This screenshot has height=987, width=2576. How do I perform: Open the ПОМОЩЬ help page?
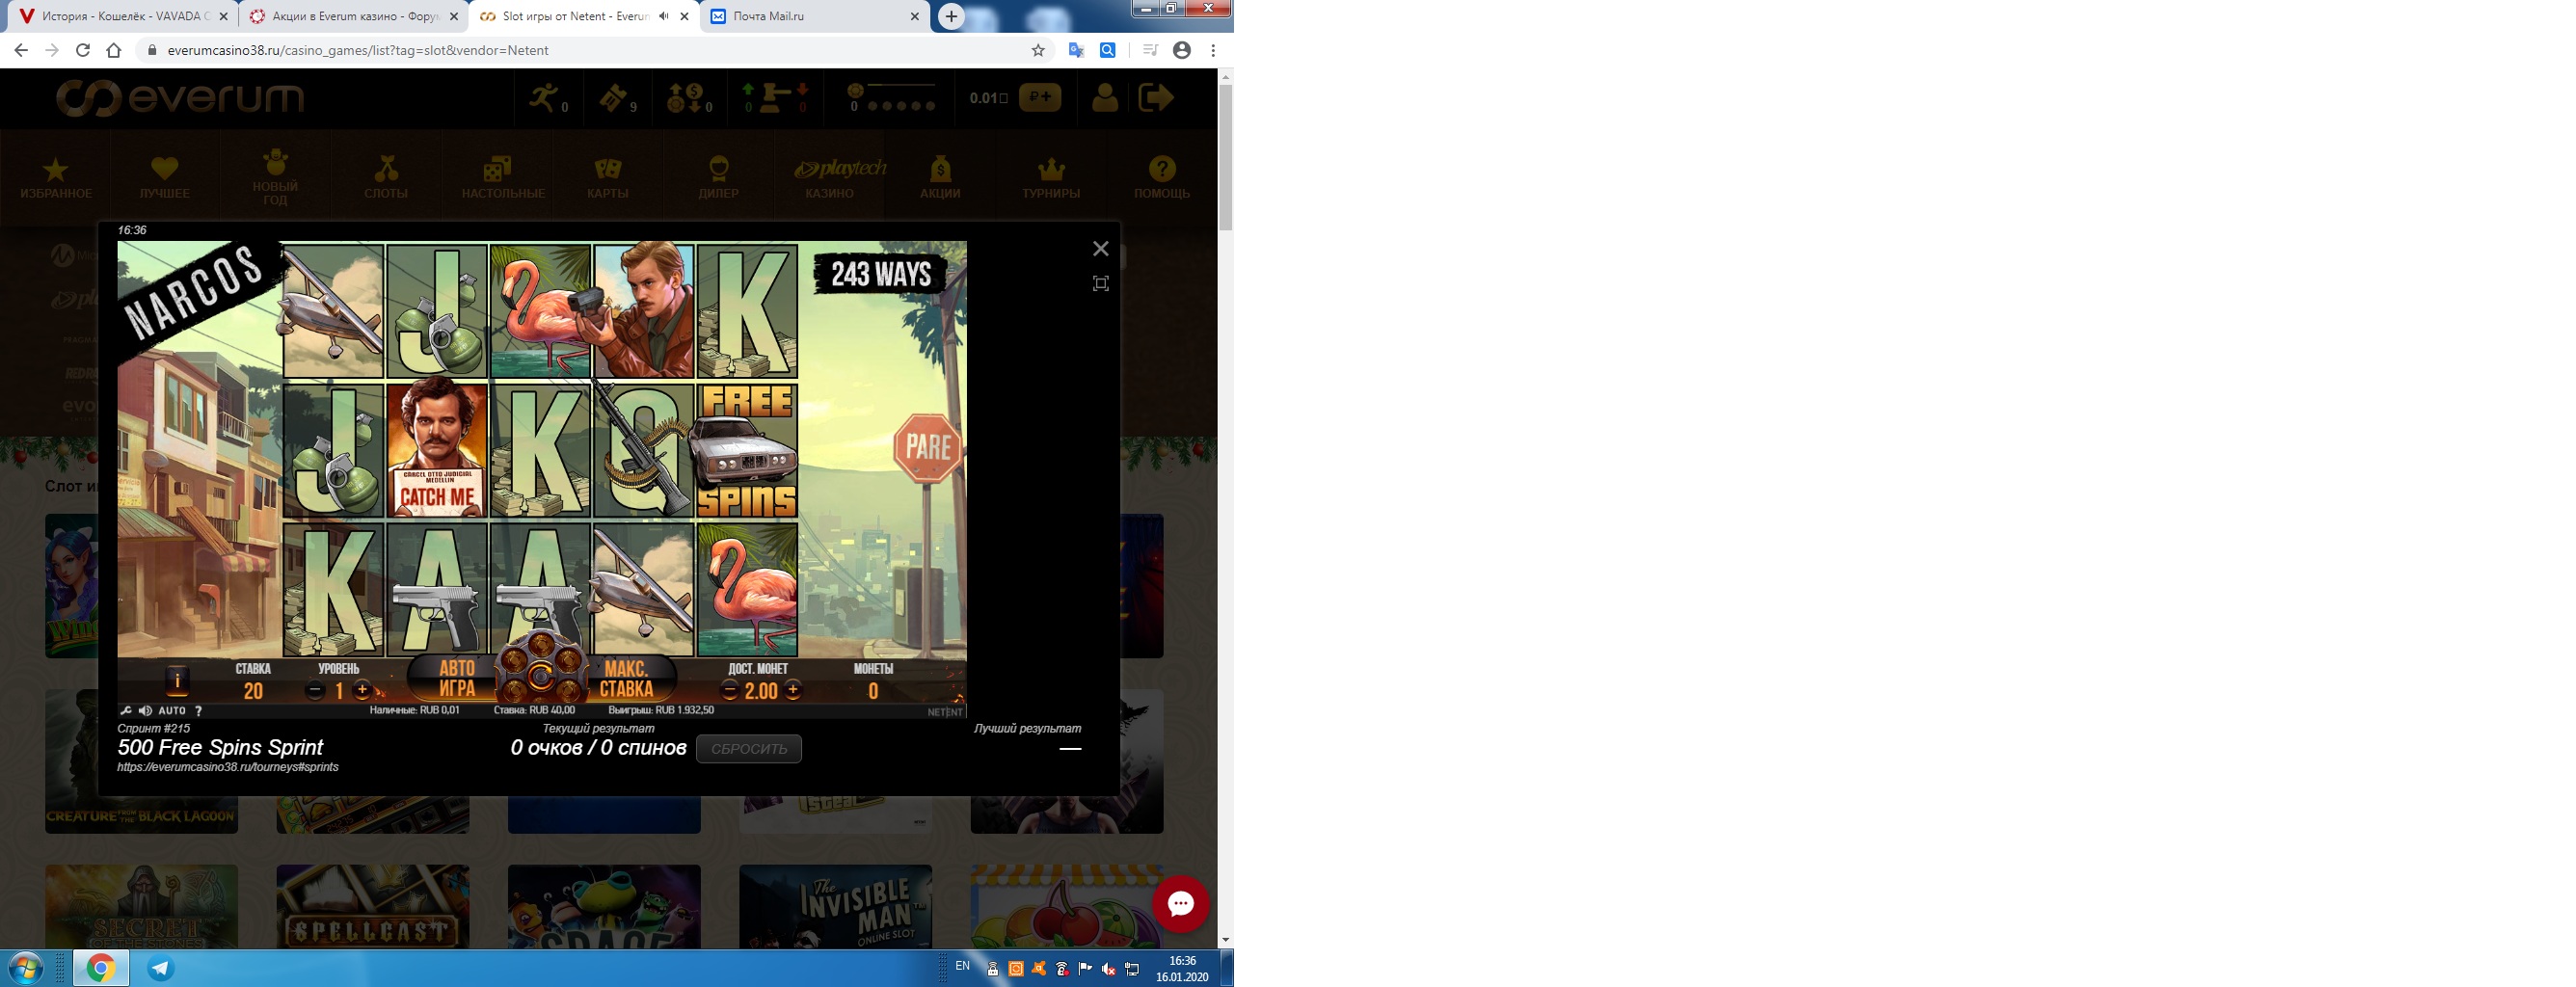click(x=1162, y=178)
